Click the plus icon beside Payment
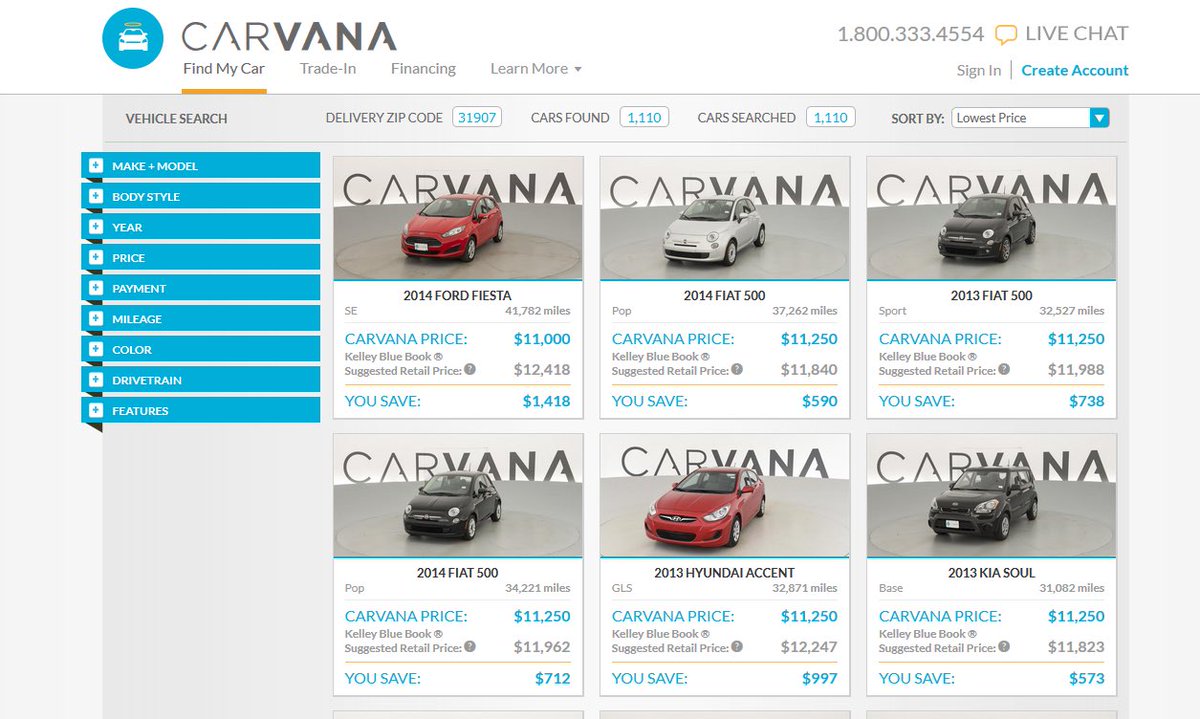The height and width of the screenshot is (719, 1200). click(95, 288)
